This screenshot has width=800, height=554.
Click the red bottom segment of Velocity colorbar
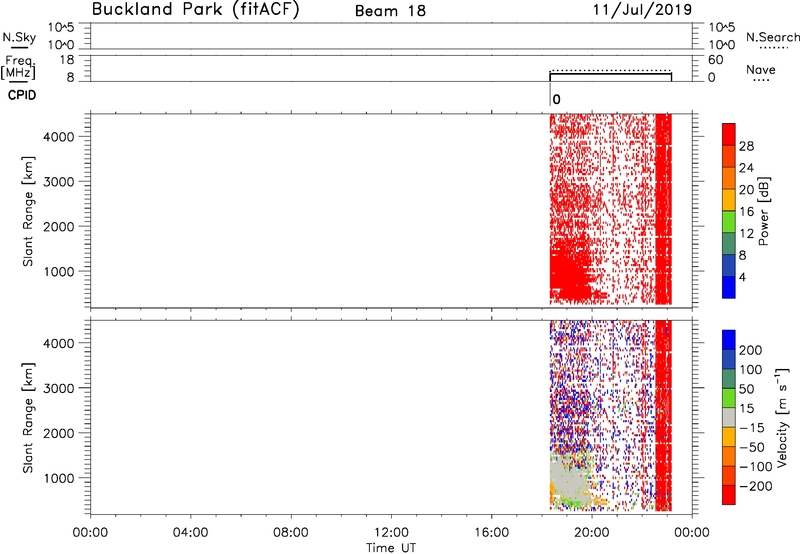(729, 495)
